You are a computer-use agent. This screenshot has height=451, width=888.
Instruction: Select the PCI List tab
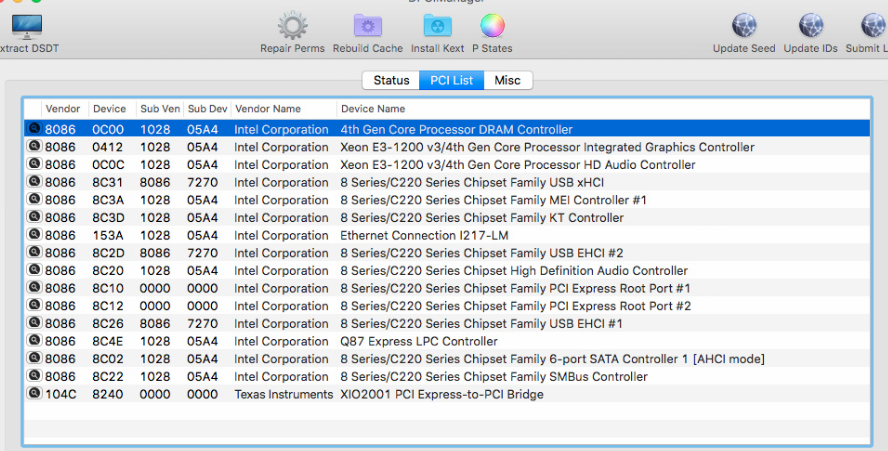click(451, 80)
